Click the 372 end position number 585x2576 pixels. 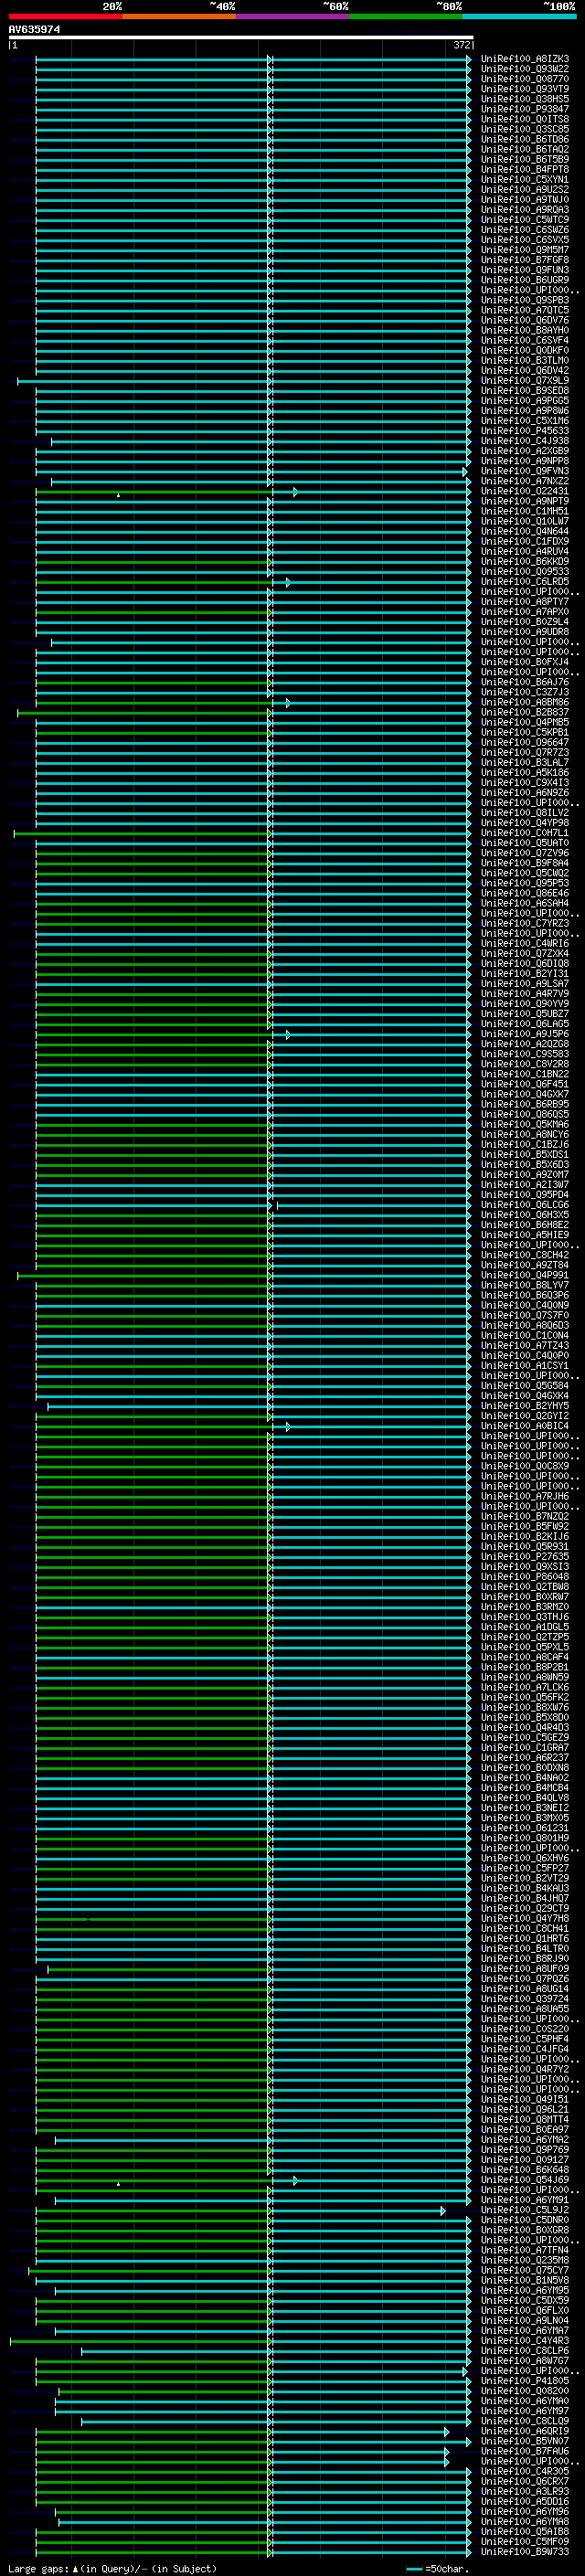pyautogui.click(x=461, y=45)
